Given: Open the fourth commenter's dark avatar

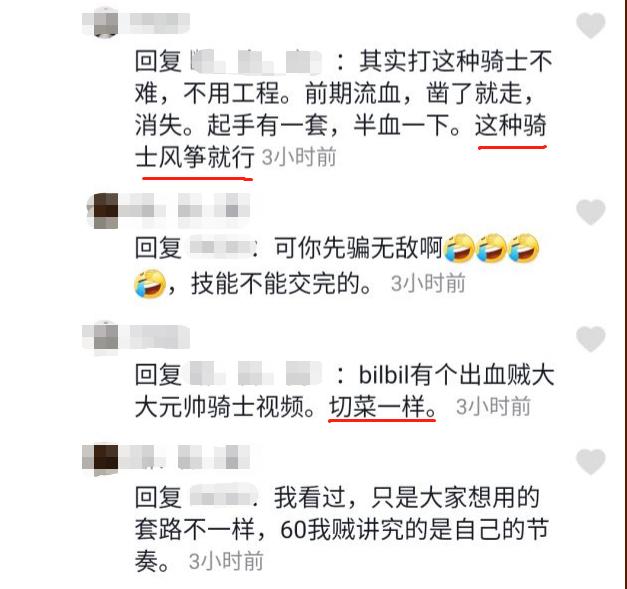Looking at the screenshot, I should (105, 458).
